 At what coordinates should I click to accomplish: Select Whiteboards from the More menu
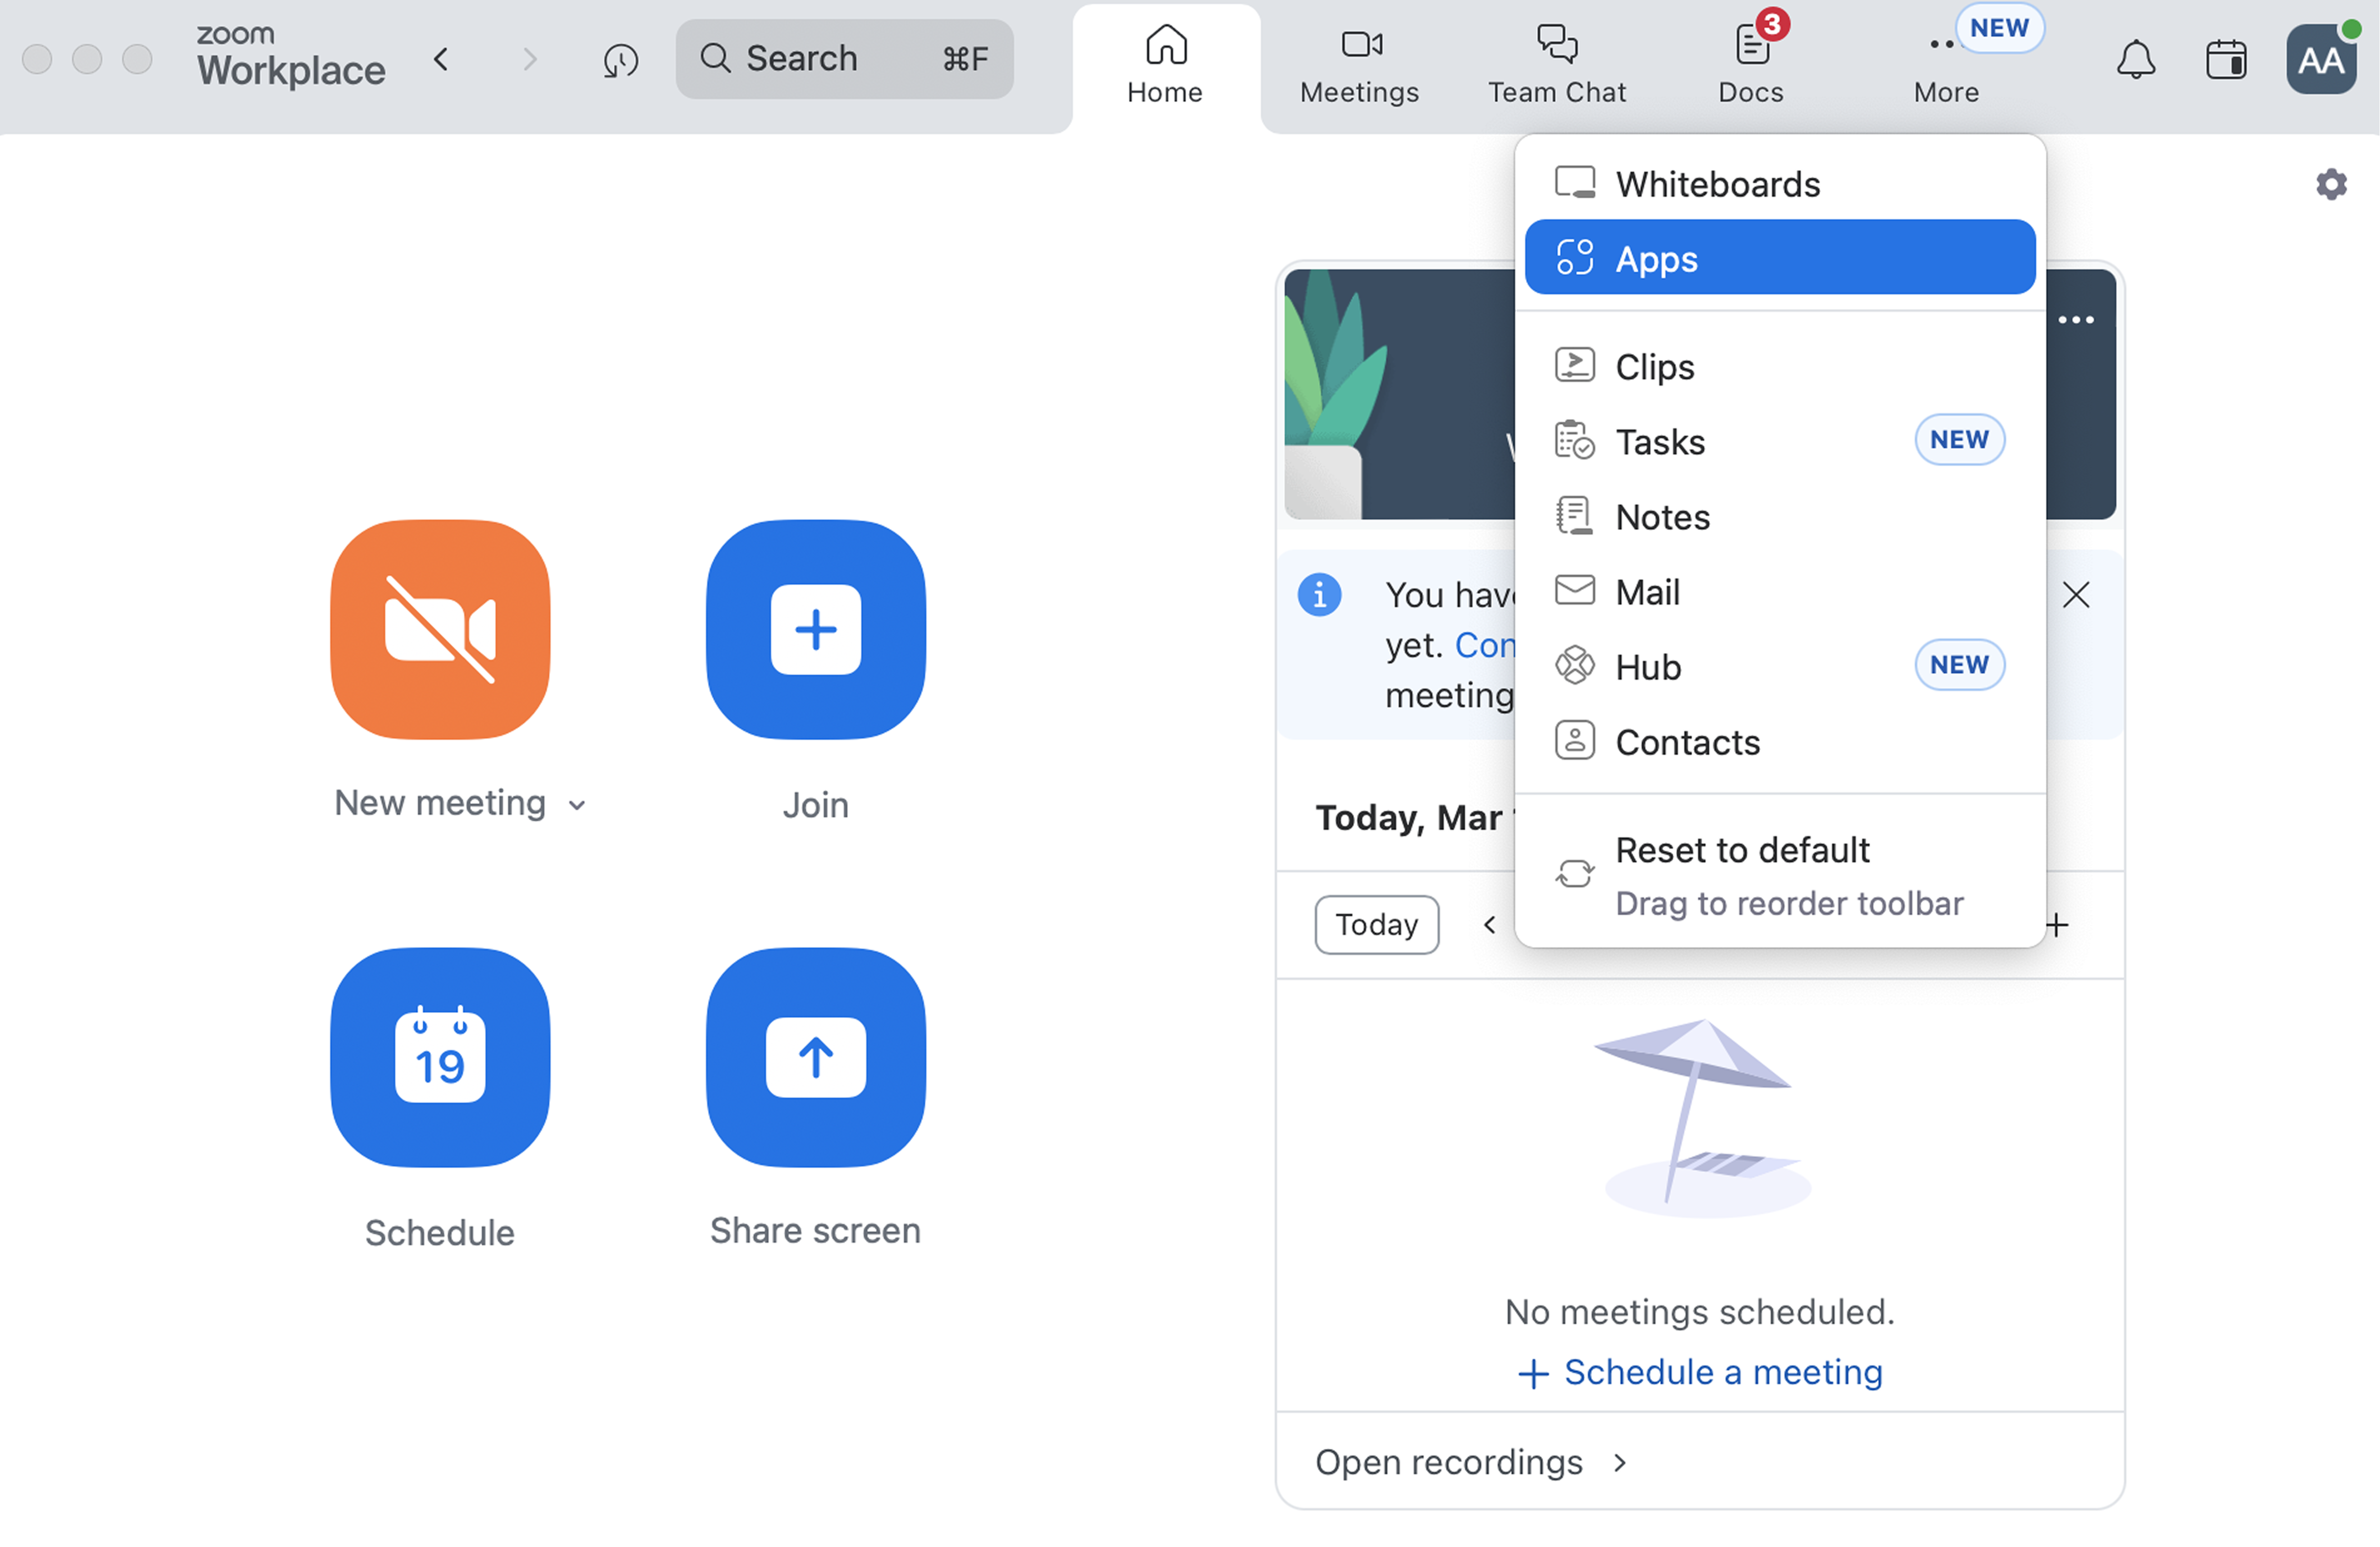click(x=1780, y=184)
